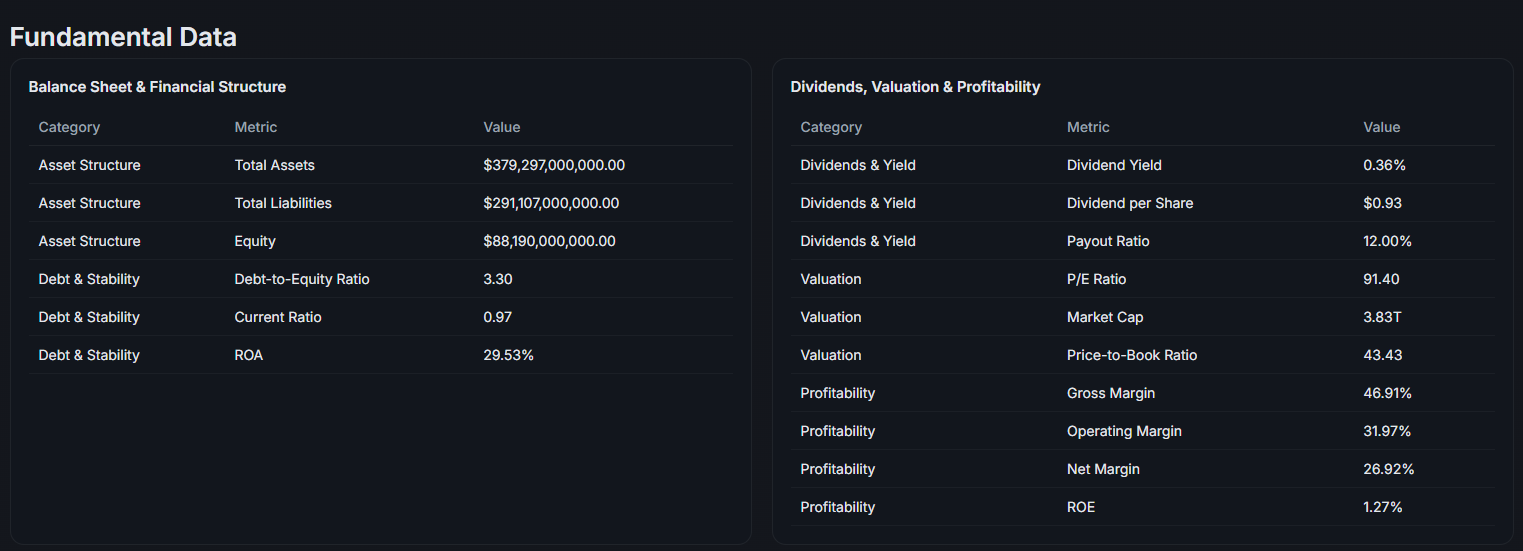Click Metric column header in Dividends table
Viewport: 1523px width, 551px height.
coord(1088,127)
